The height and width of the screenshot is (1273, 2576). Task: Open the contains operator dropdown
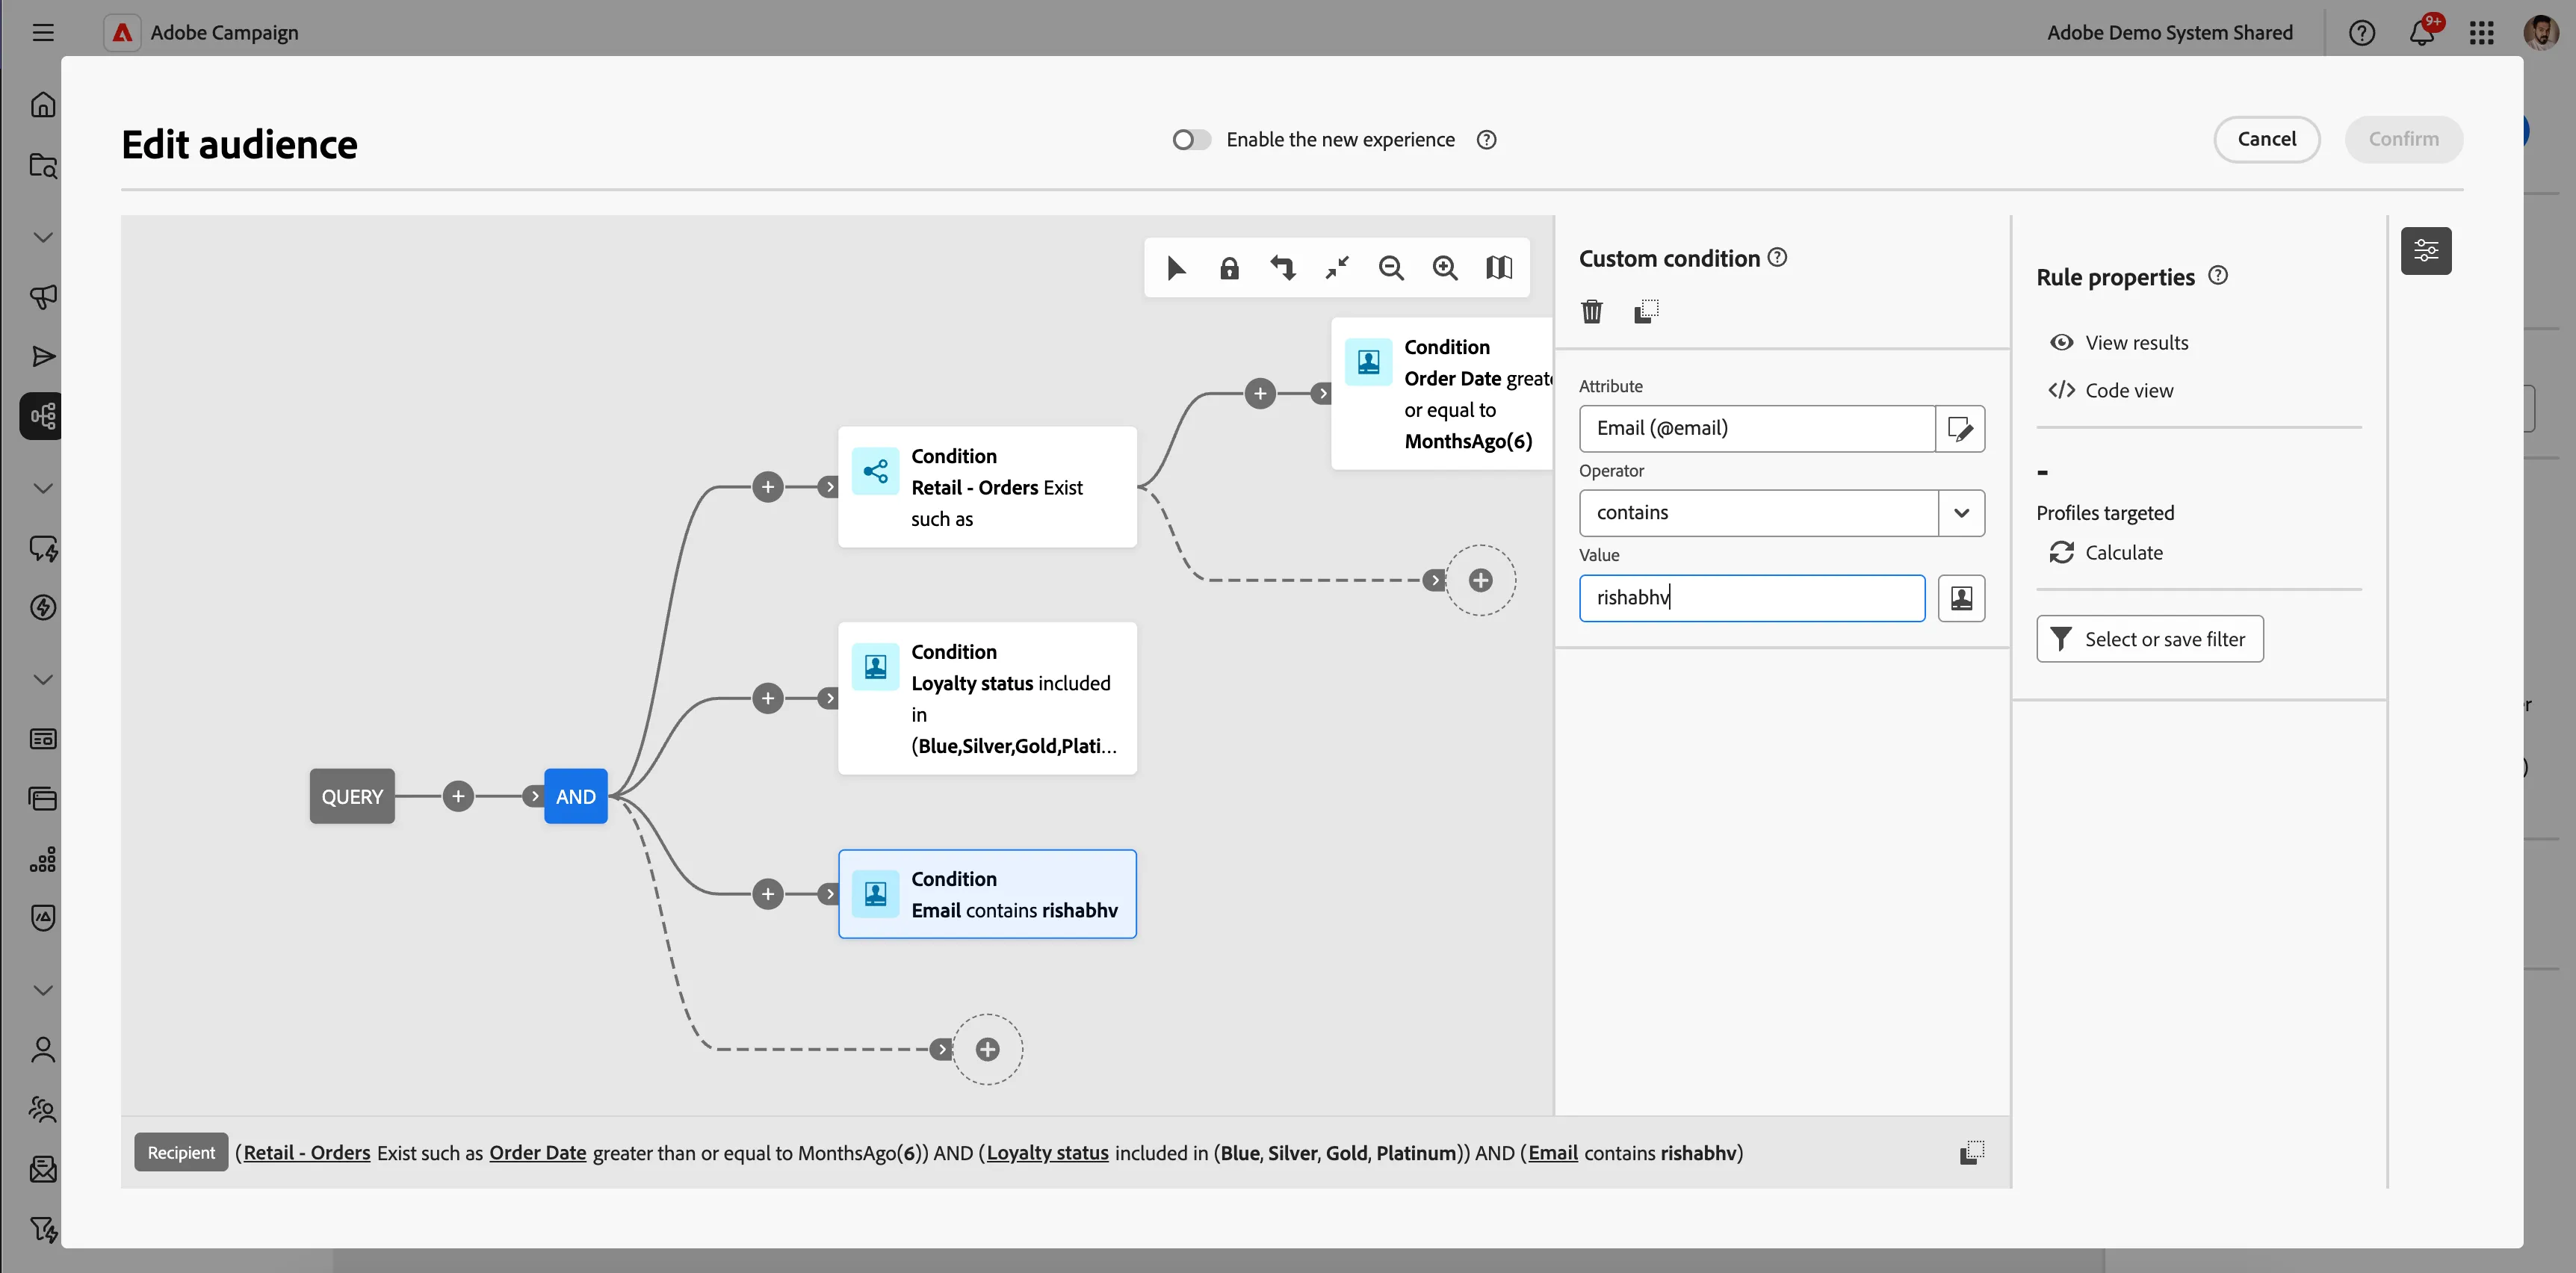point(1961,513)
